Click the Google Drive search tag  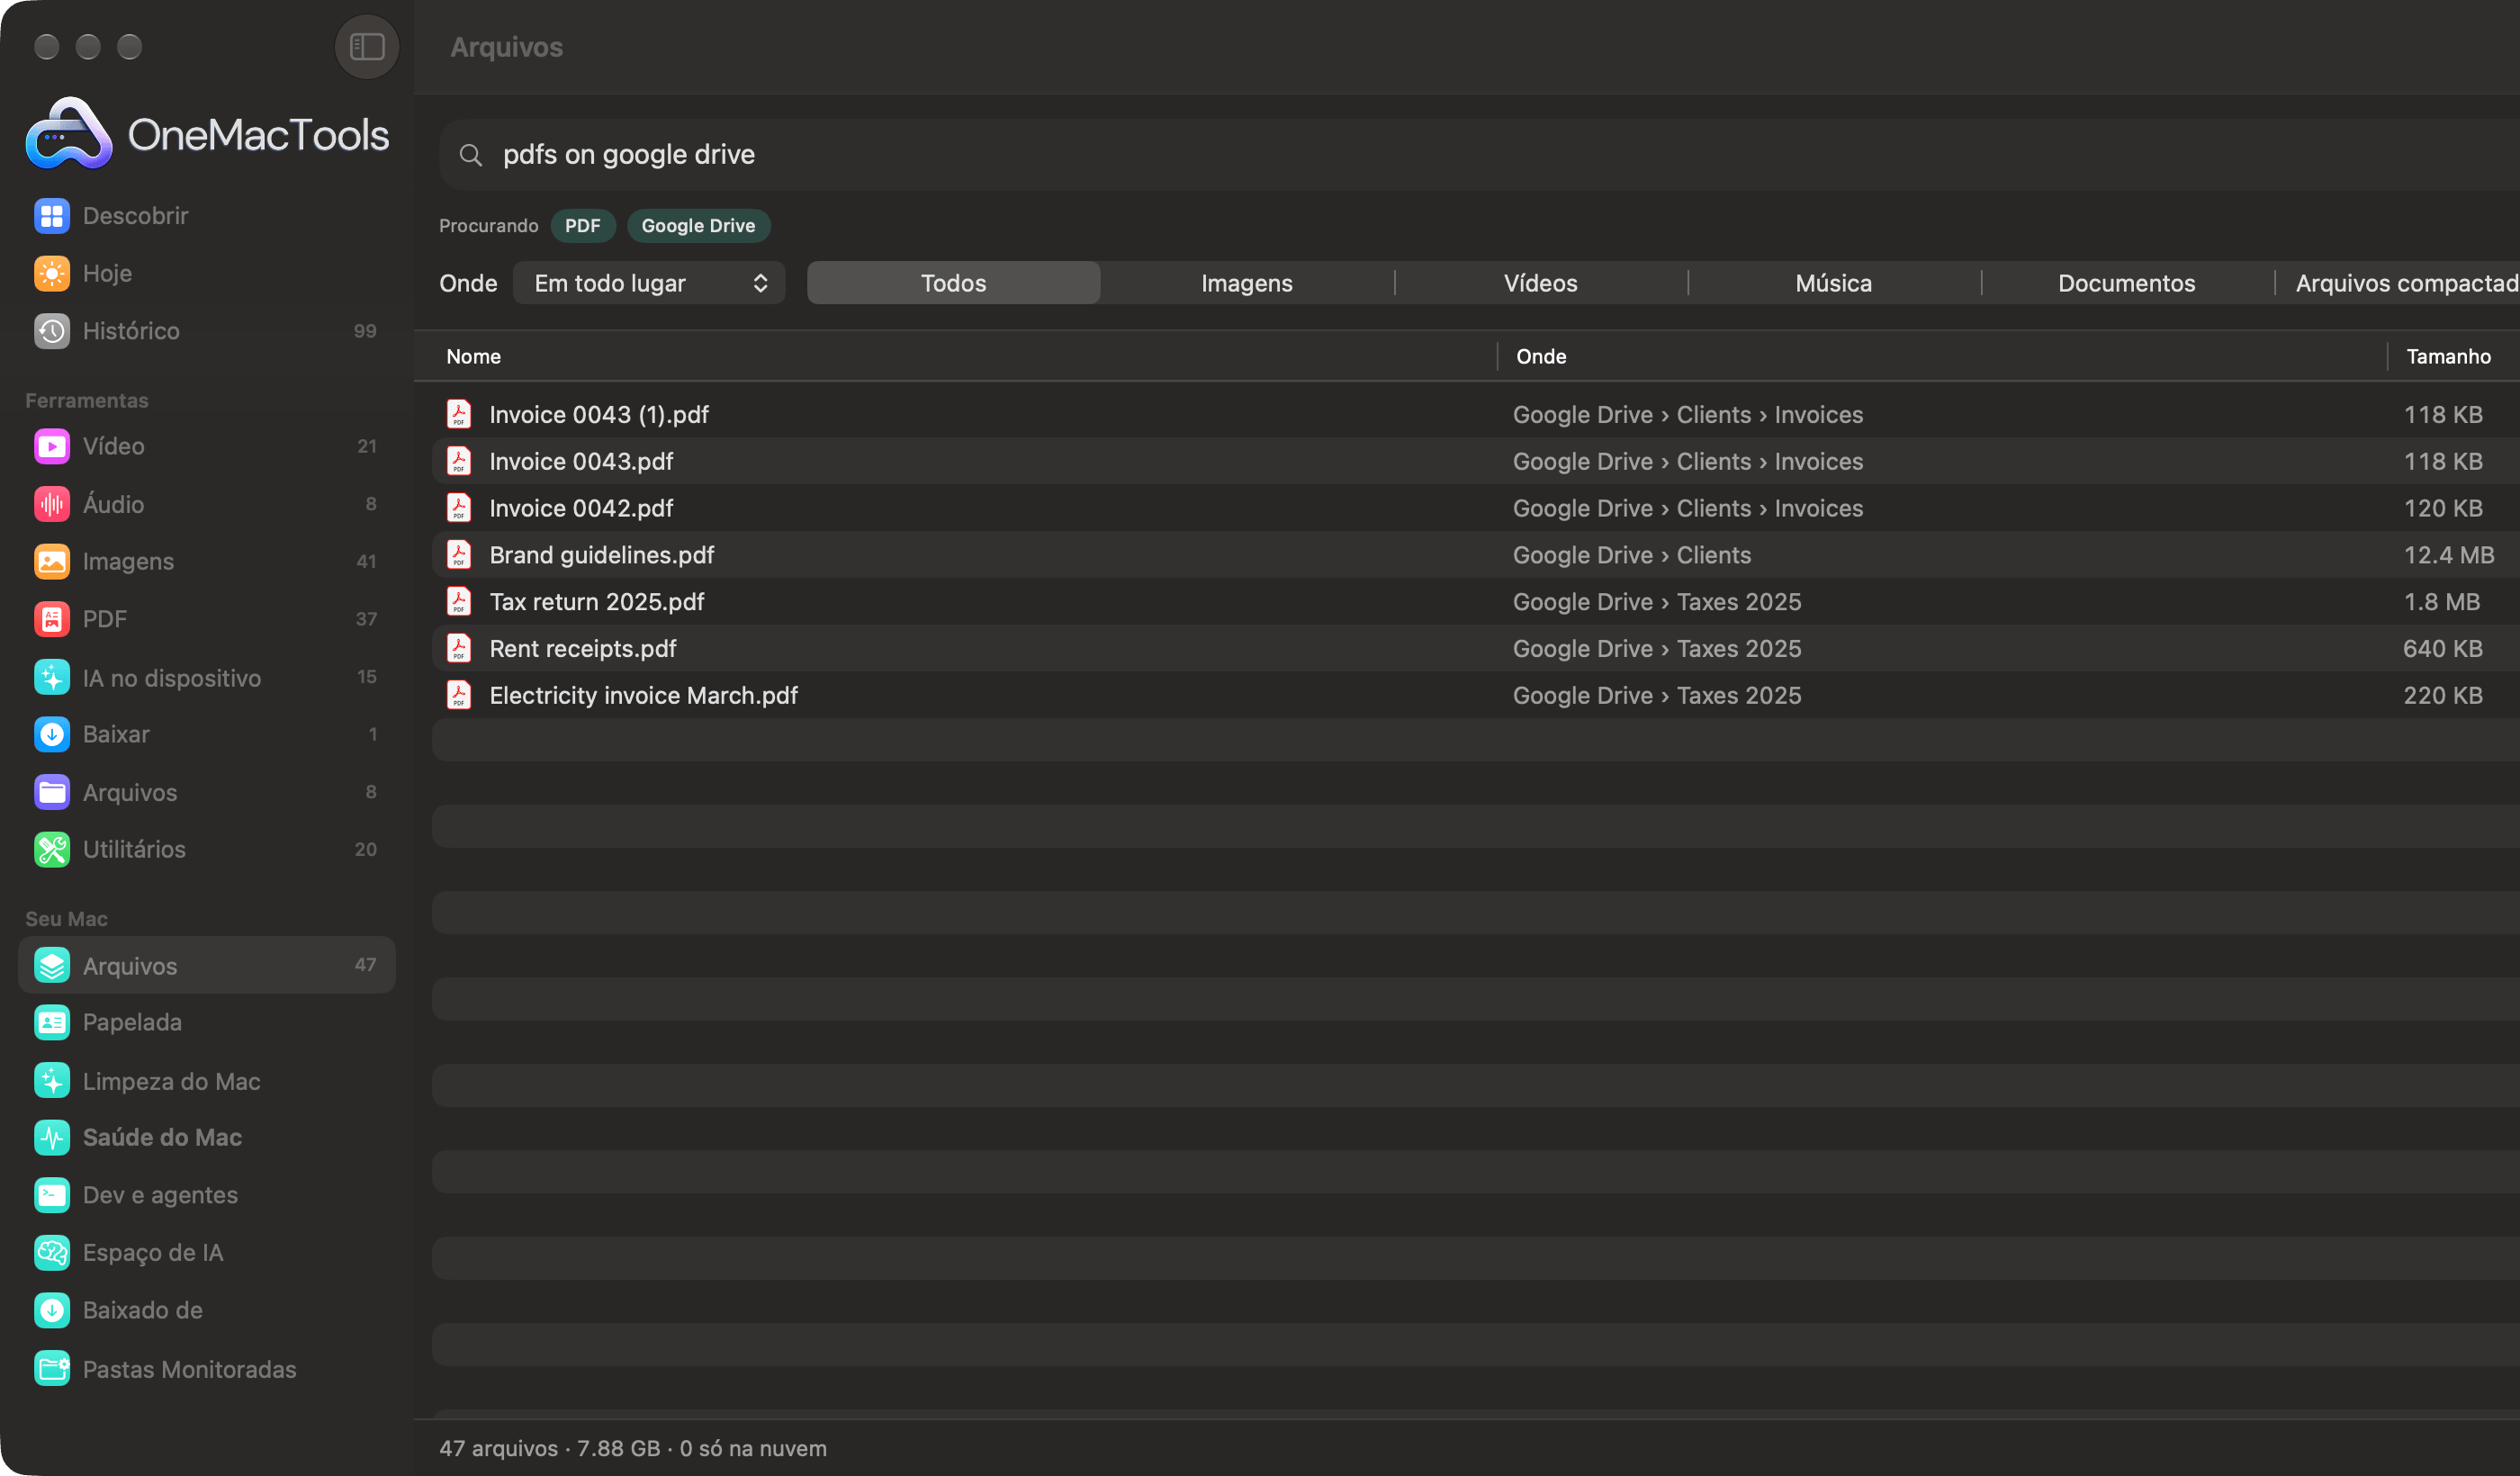point(698,226)
